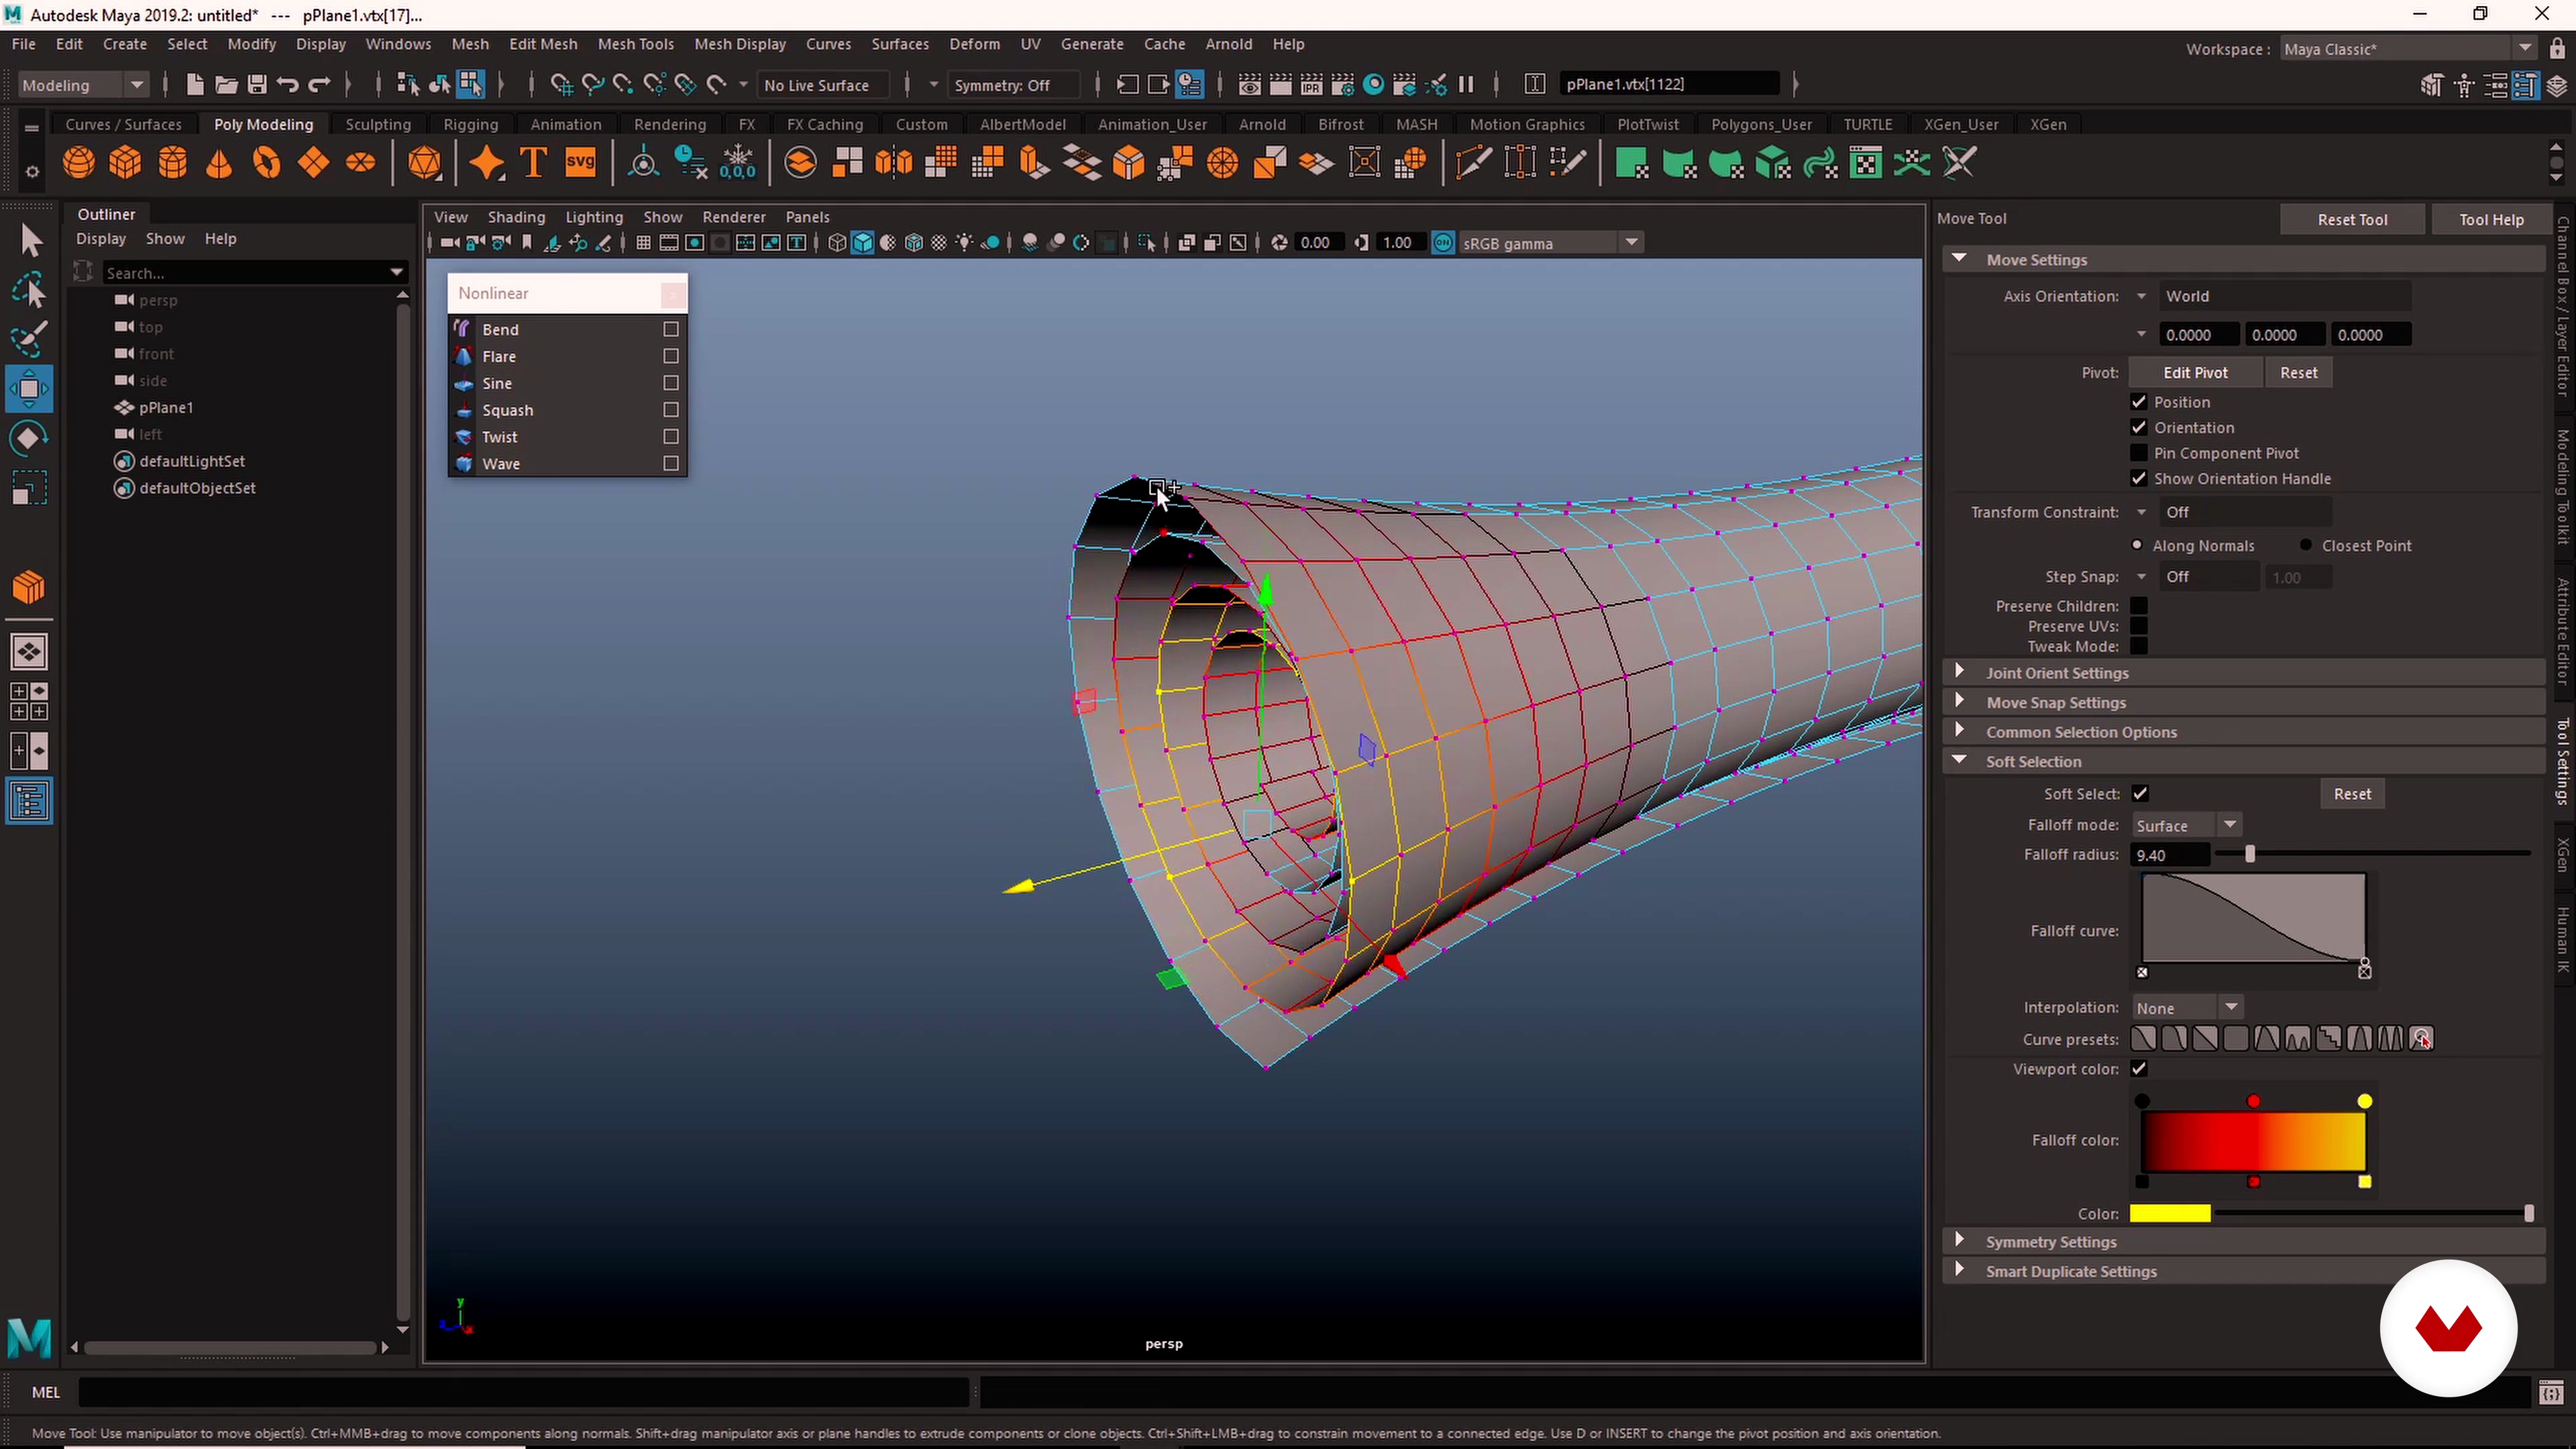Open the Falloff mode Surface dropdown
This screenshot has width=2576, height=1449.
(x=2186, y=826)
